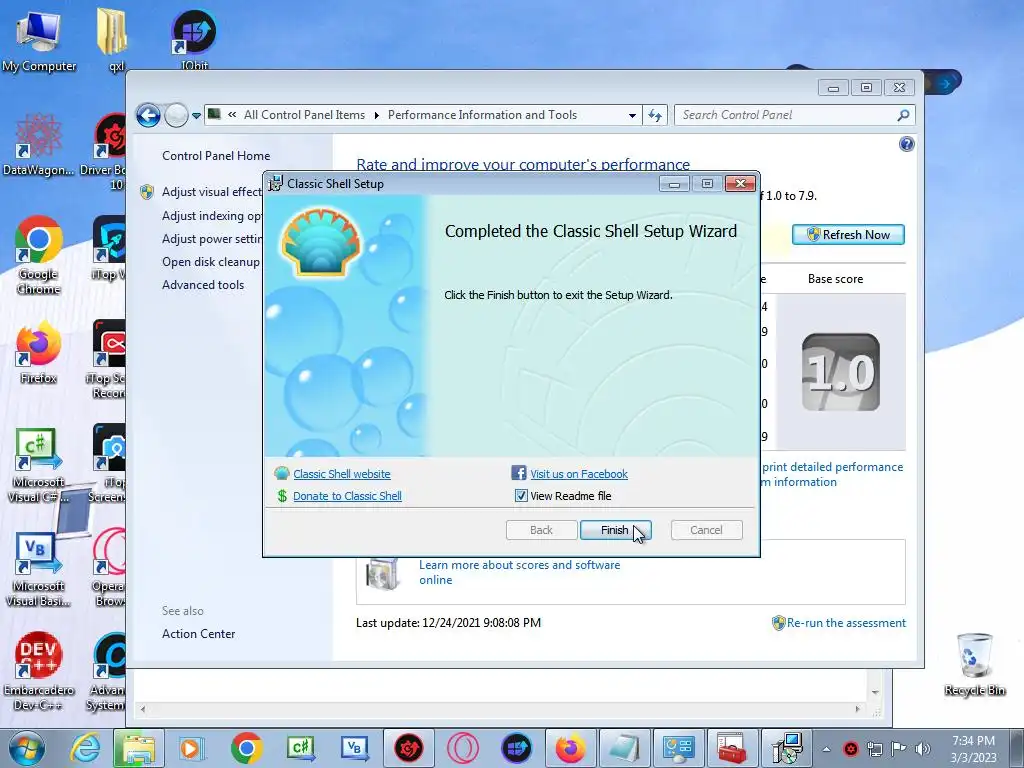
Task: Click the volume speaker tray icon
Action: [x=922, y=749]
